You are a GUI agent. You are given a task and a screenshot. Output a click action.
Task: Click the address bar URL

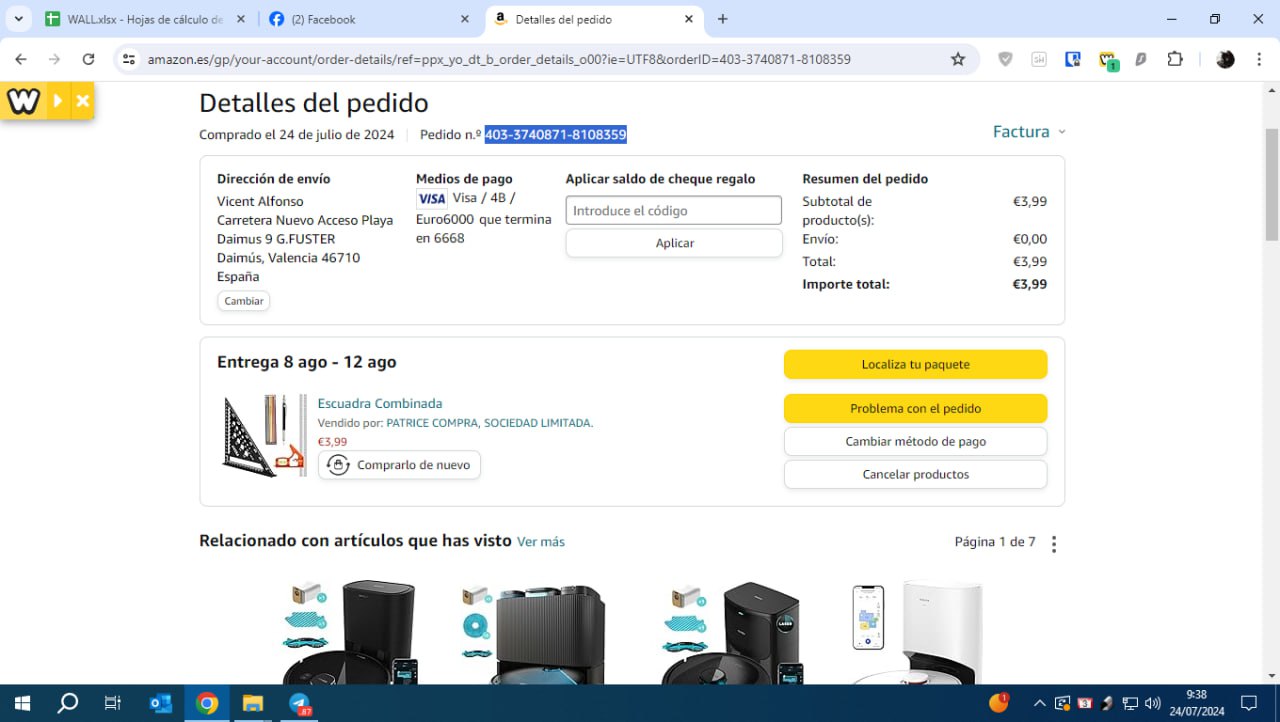click(499, 59)
